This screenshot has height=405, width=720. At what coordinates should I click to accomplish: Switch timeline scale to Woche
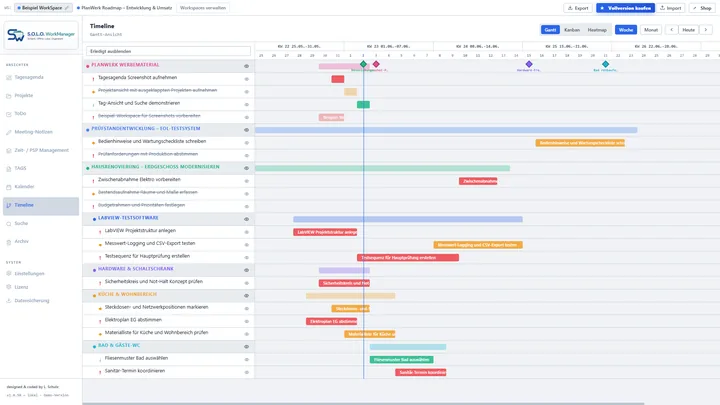626,30
